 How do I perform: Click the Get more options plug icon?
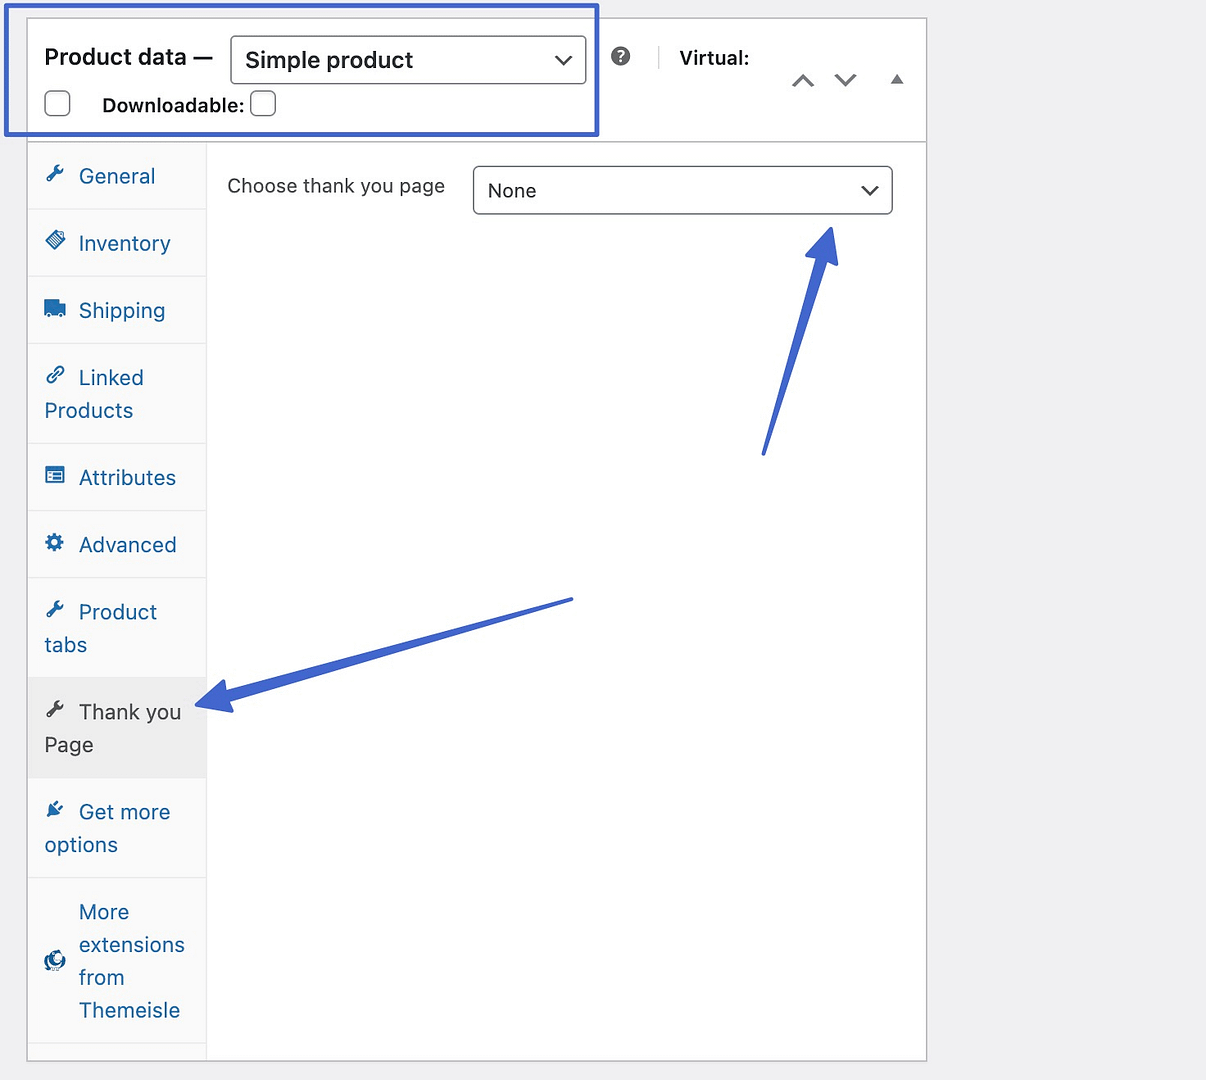(55, 810)
